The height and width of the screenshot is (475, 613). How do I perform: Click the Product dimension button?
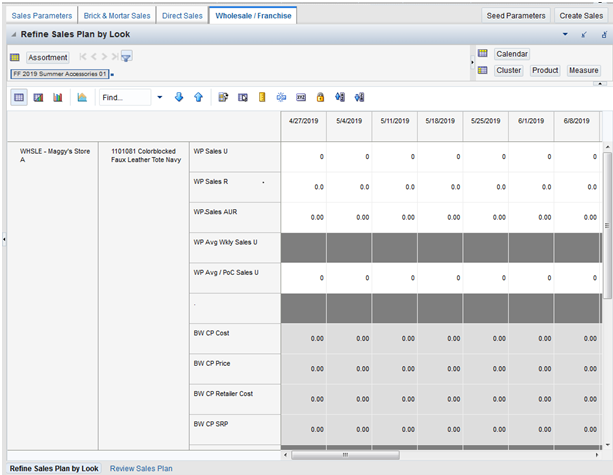[545, 70]
